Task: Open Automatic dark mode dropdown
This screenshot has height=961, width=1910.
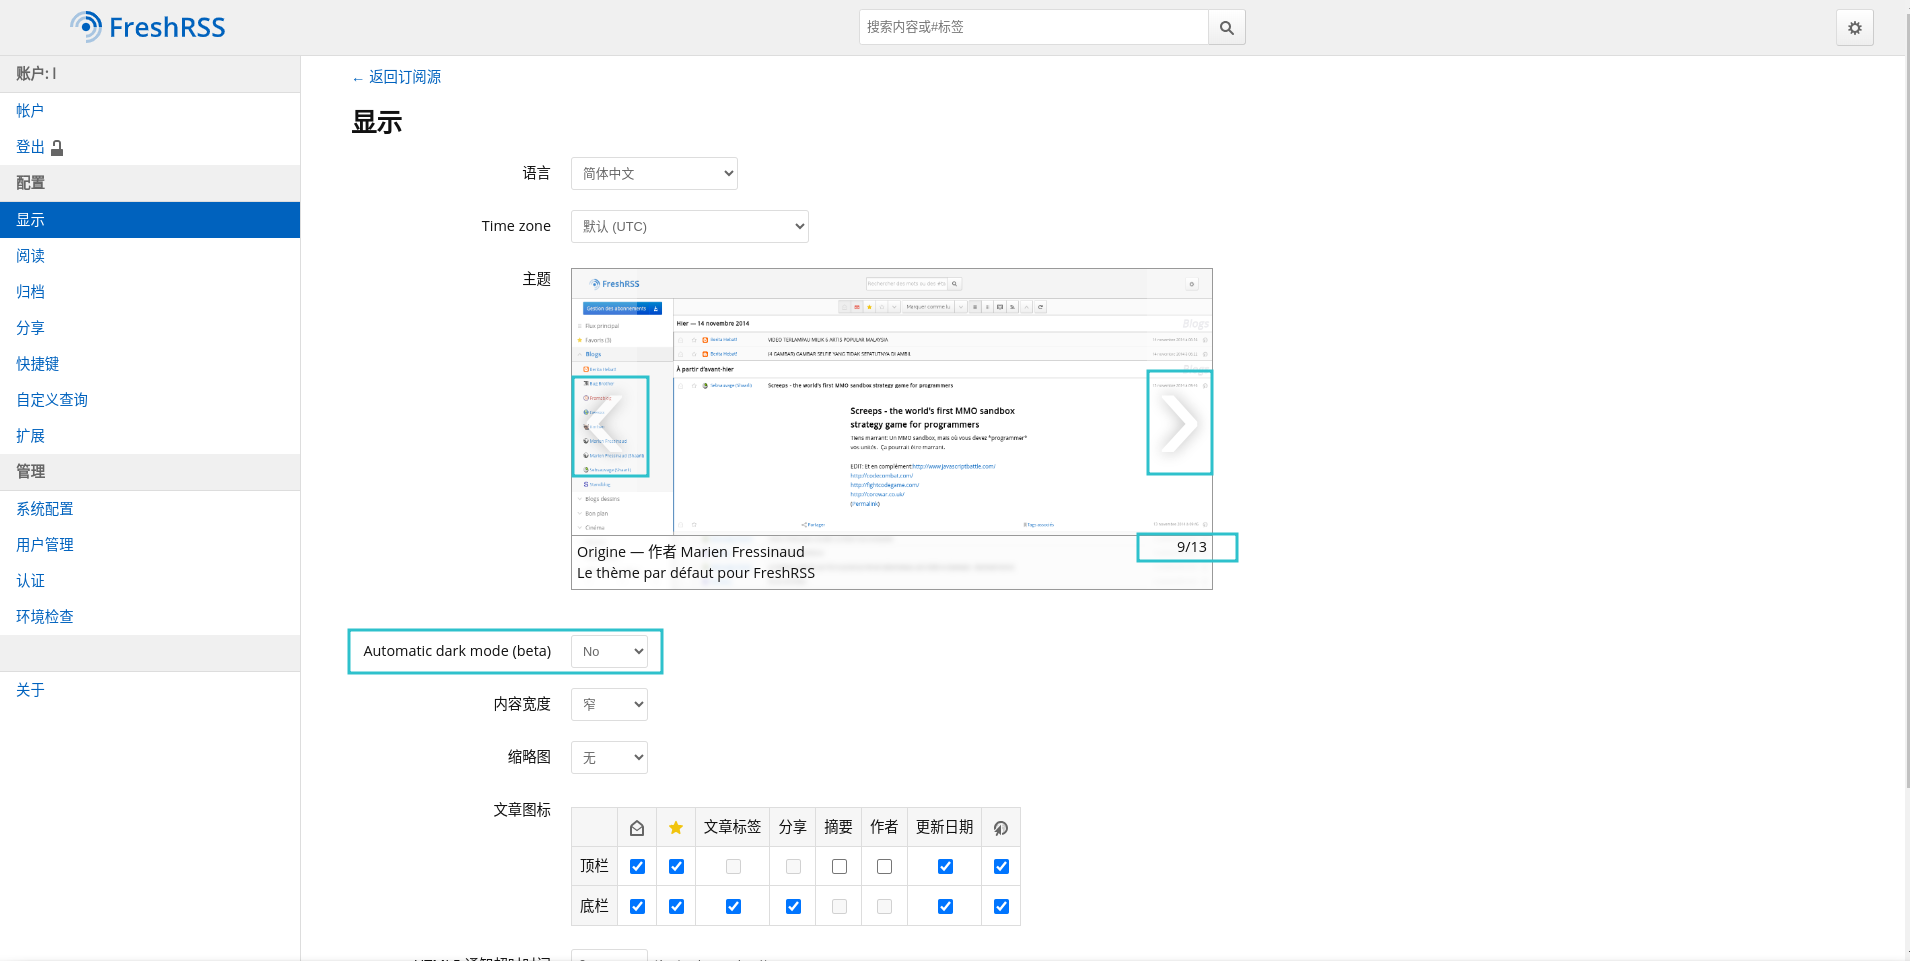Action: click(609, 652)
